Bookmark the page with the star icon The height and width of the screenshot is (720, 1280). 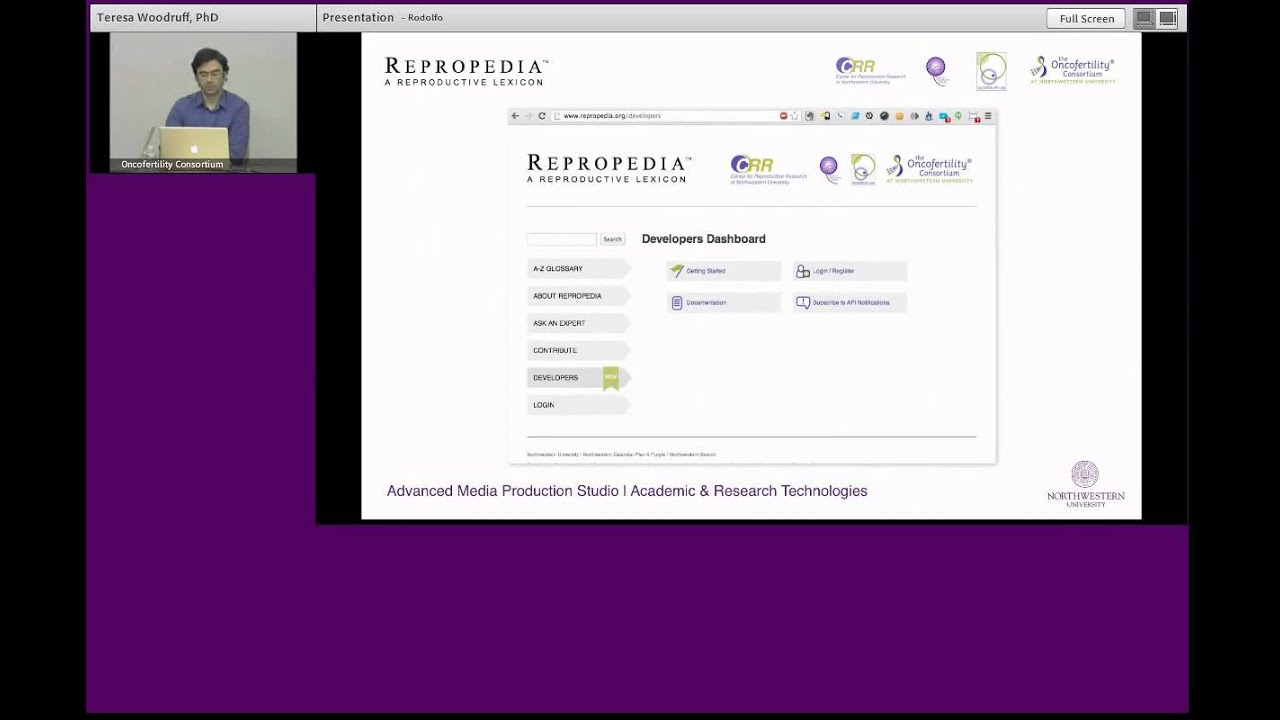coord(794,116)
